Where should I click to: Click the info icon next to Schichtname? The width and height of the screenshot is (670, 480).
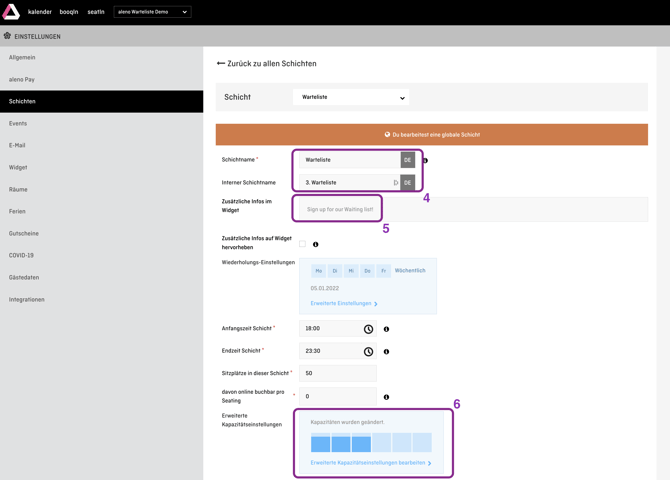coord(425,160)
